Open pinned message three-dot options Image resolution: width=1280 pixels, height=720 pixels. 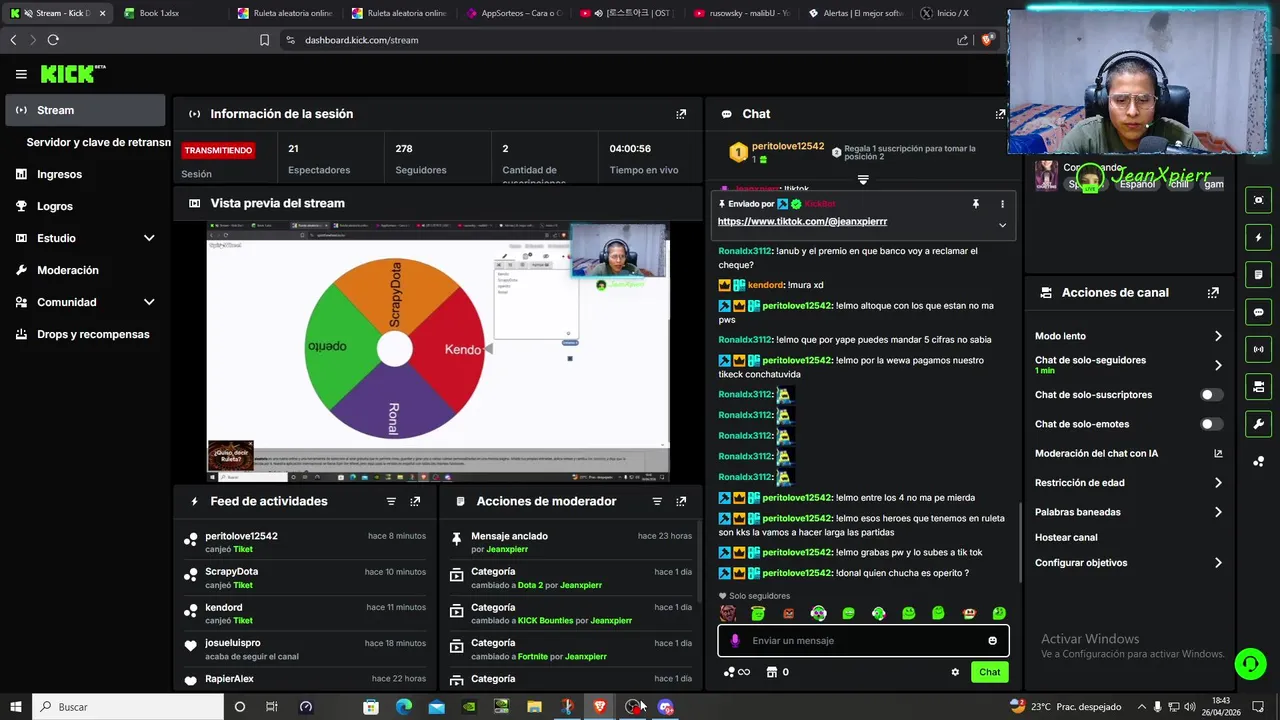(1002, 204)
